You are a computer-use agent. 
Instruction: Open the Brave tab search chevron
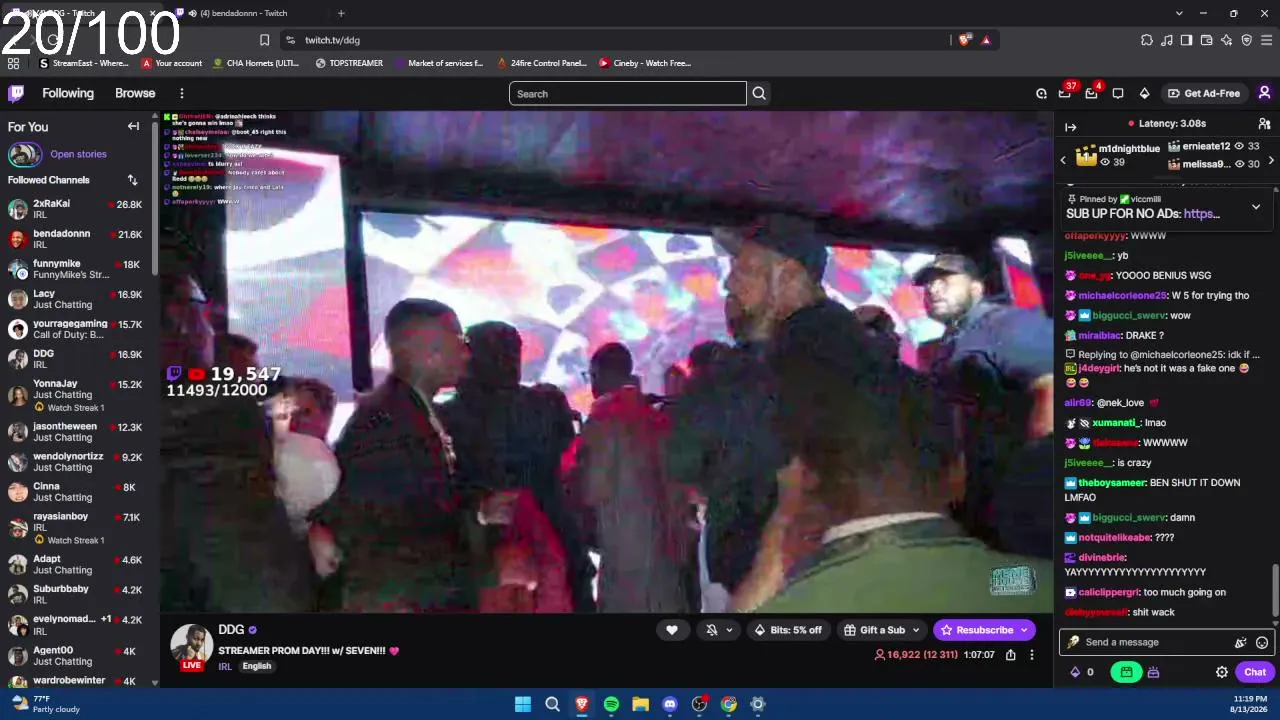pos(1179,13)
